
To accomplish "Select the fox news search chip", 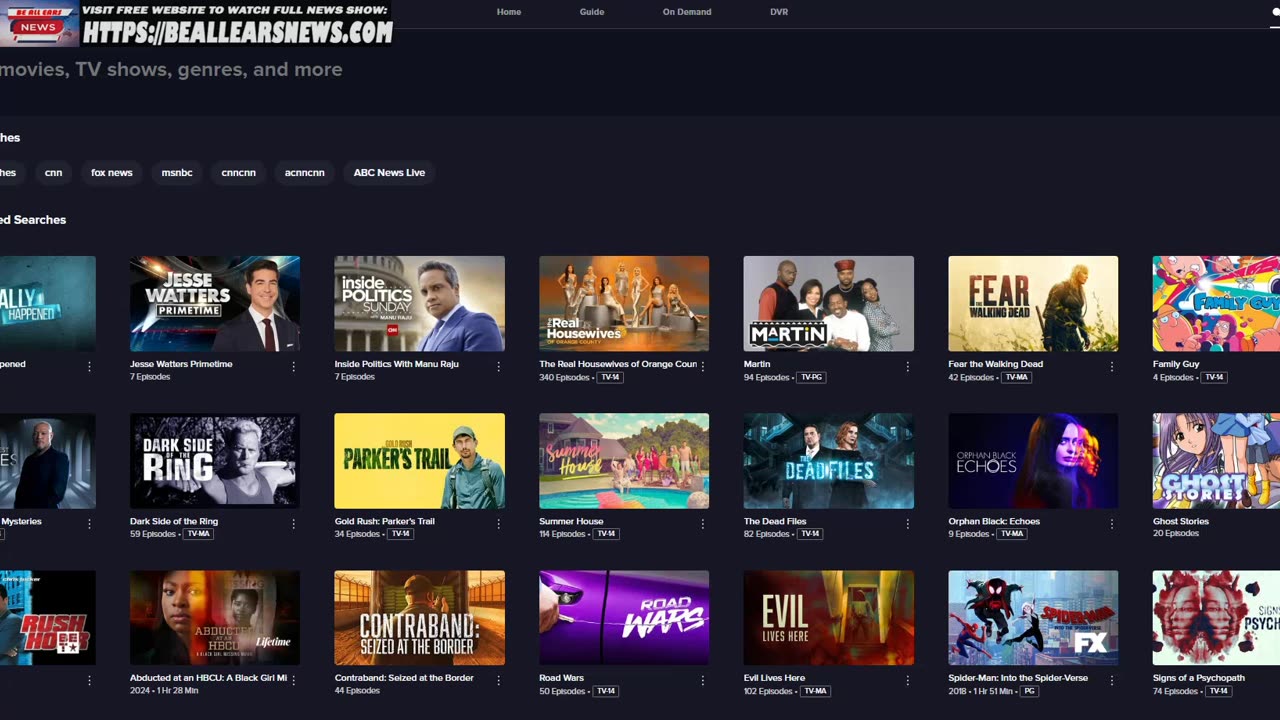I will 112,173.
